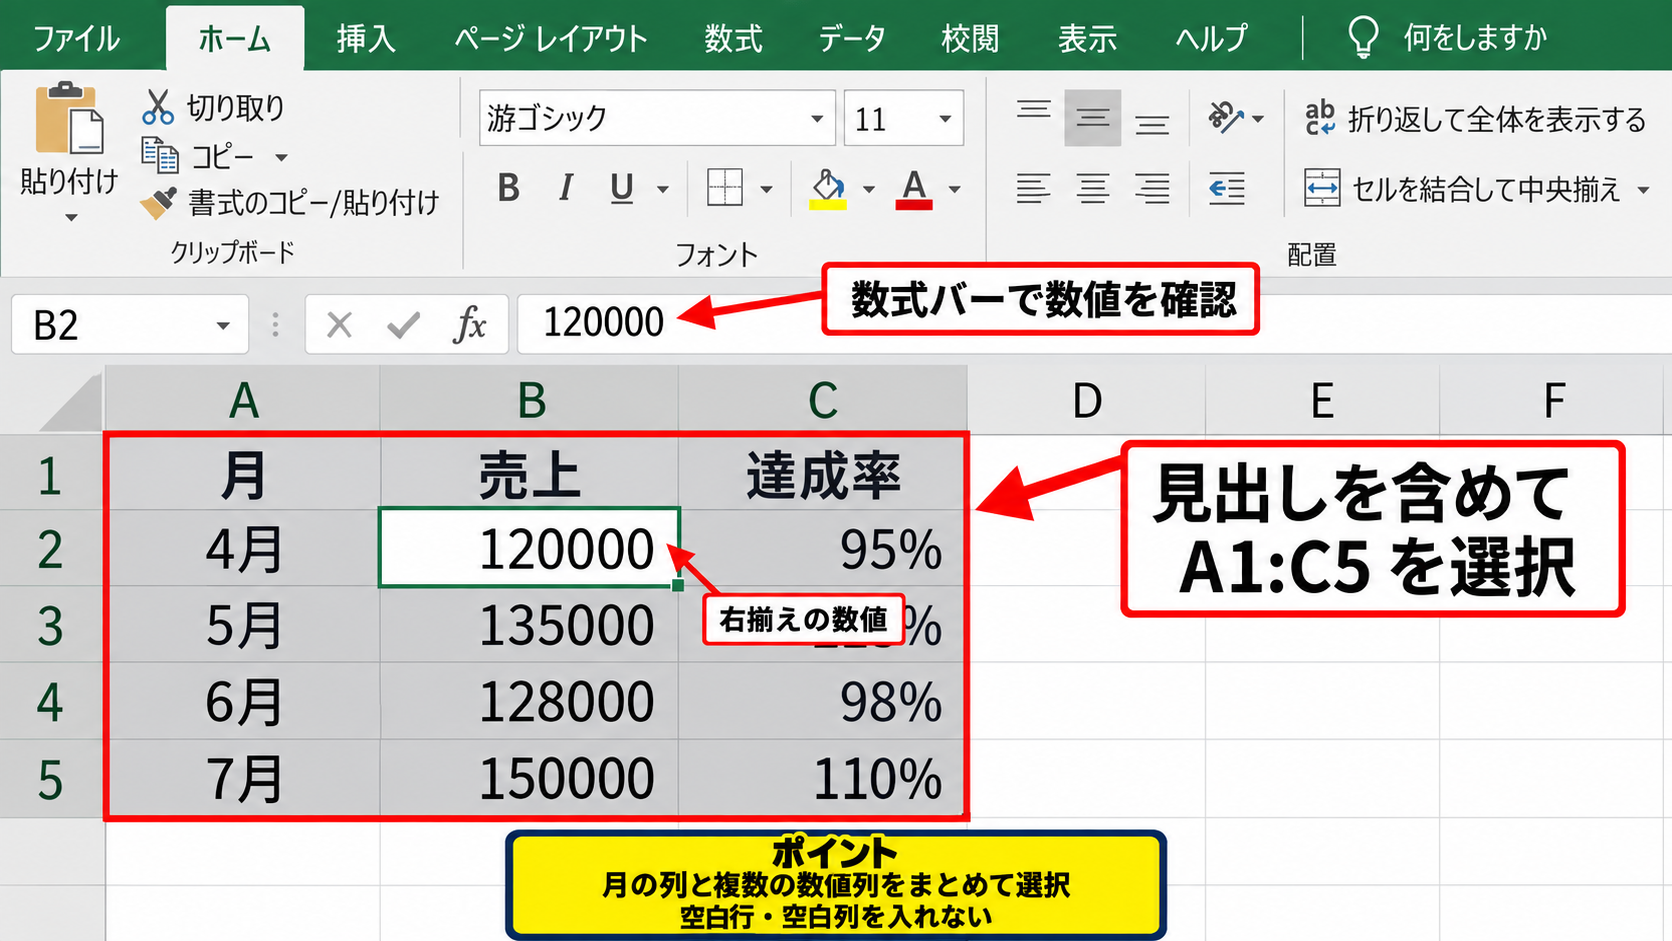Click the Copy (コピー) icon
1672x941 pixels.
click(x=160, y=156)
